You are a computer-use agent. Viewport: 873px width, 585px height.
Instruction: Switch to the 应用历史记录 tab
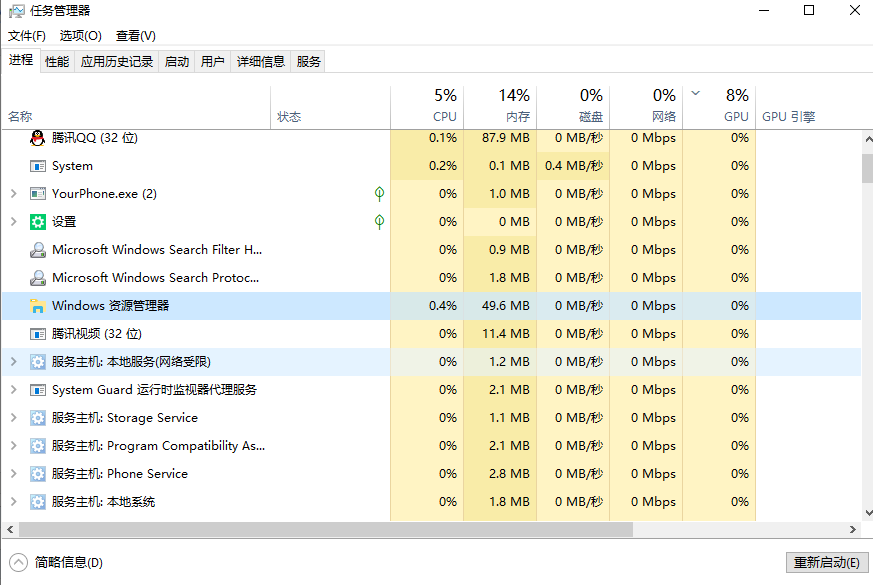click(116, 62)
